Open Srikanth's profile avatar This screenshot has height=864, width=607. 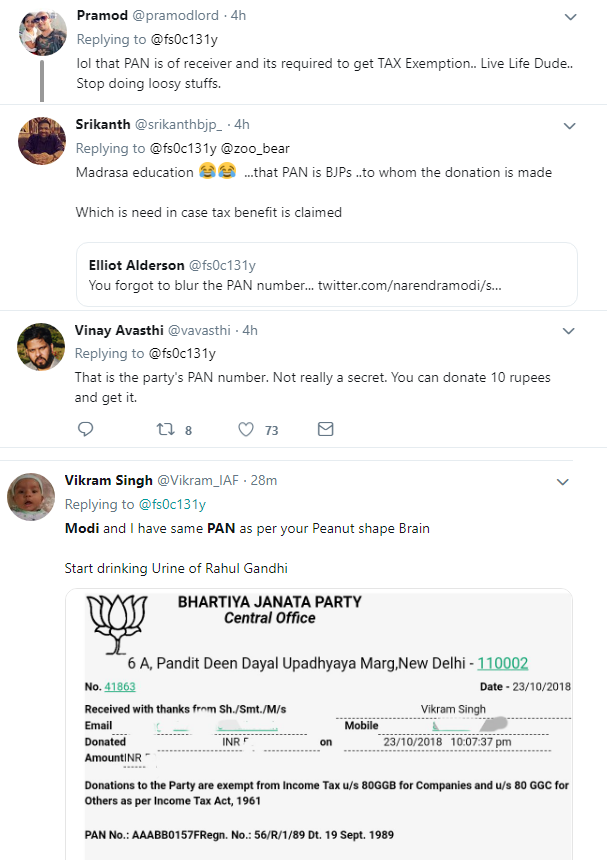pos(42,141)
